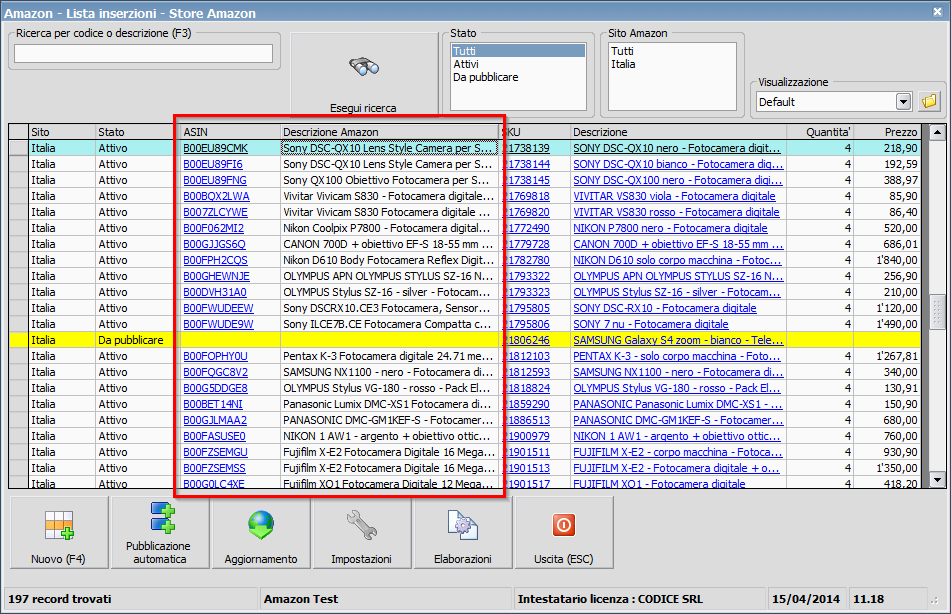The width and height of the screenshot is (951, 614).
Task: Click the row selector of first row
Action: tap(19, 148)
